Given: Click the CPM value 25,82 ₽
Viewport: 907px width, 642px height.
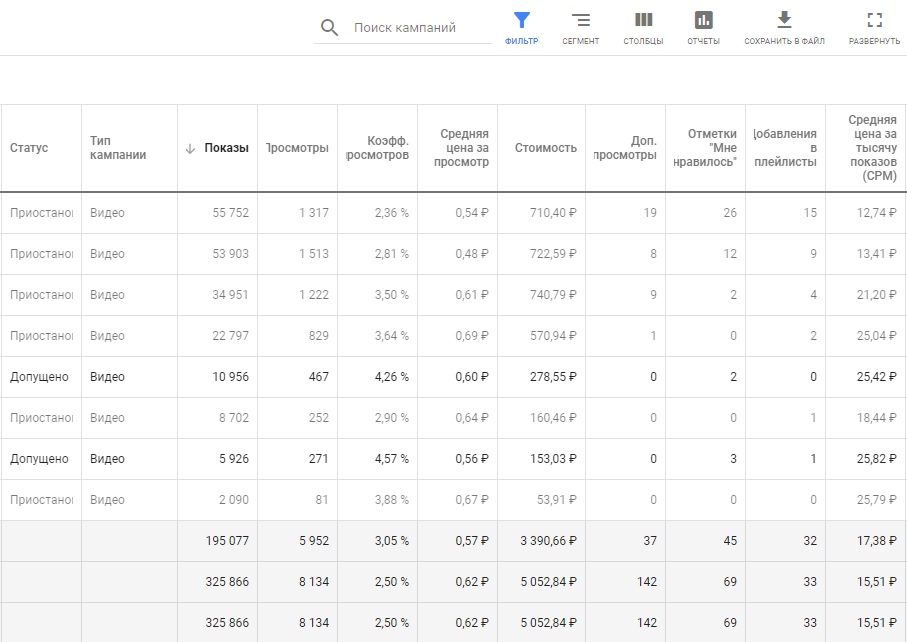Looking at the screenshot, I should [876, 459].
